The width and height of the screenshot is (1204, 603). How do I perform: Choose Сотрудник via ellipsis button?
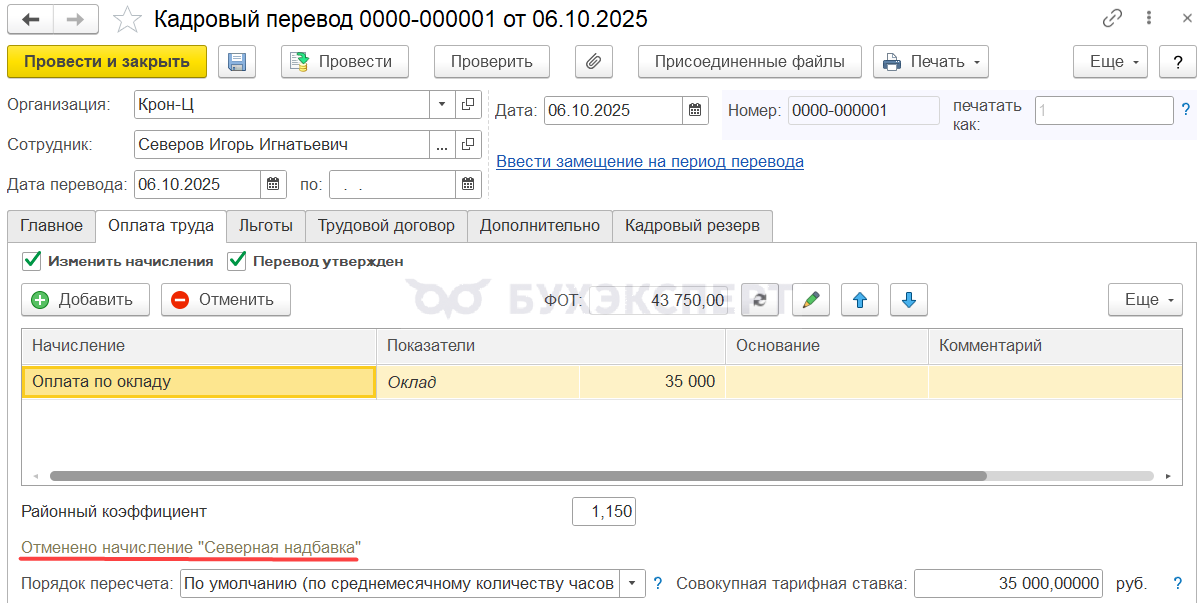click(x=443, y=145)
